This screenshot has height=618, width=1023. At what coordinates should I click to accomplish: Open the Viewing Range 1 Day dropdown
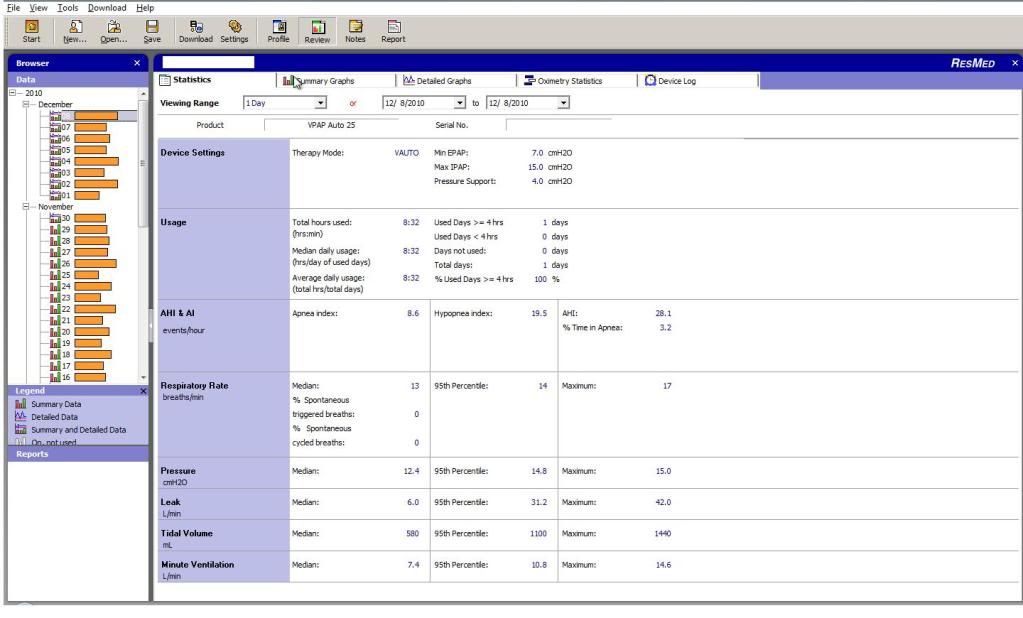pos(320,103)
